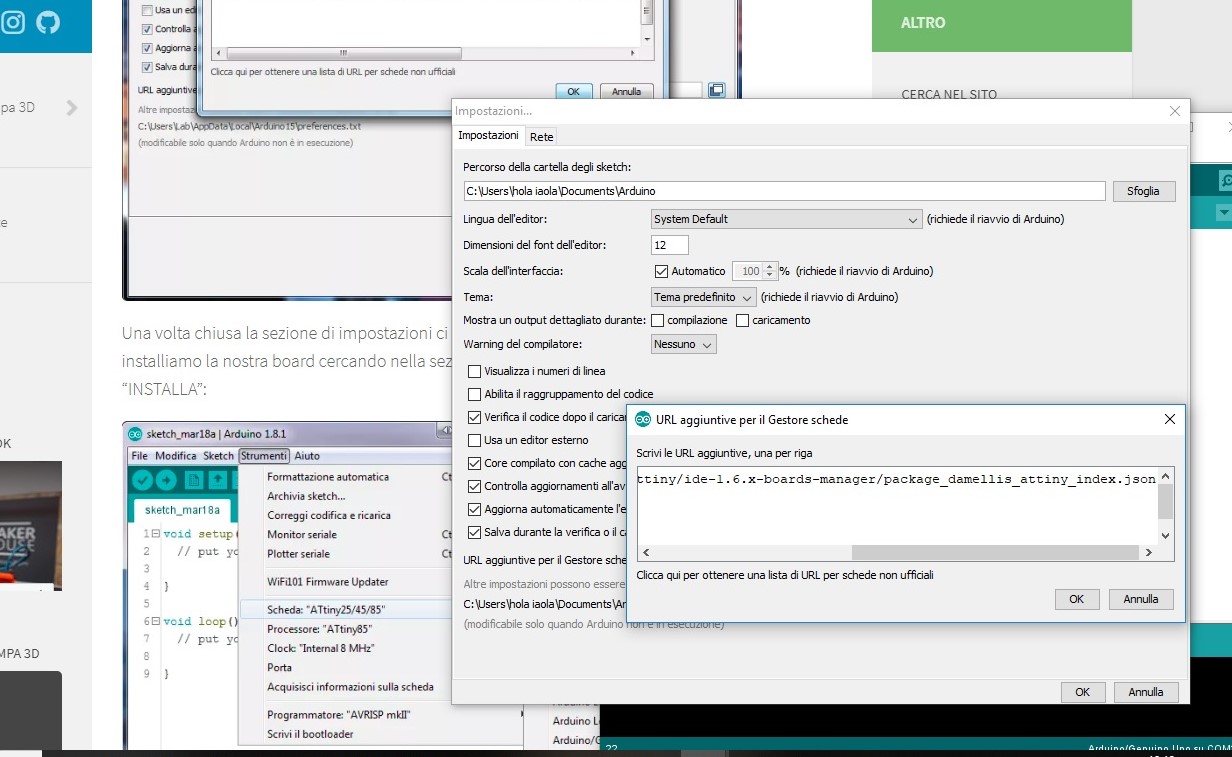Click OK at bottom of Impostazioni window
Viewport: 1232px width, 757px height.
1082,692
